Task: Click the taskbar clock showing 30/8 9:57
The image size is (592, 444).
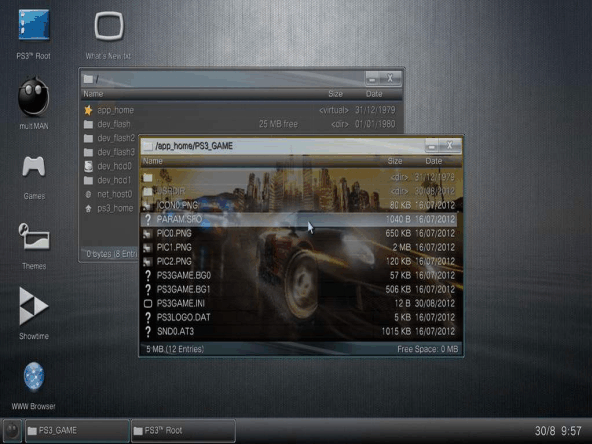Action: 558,431
